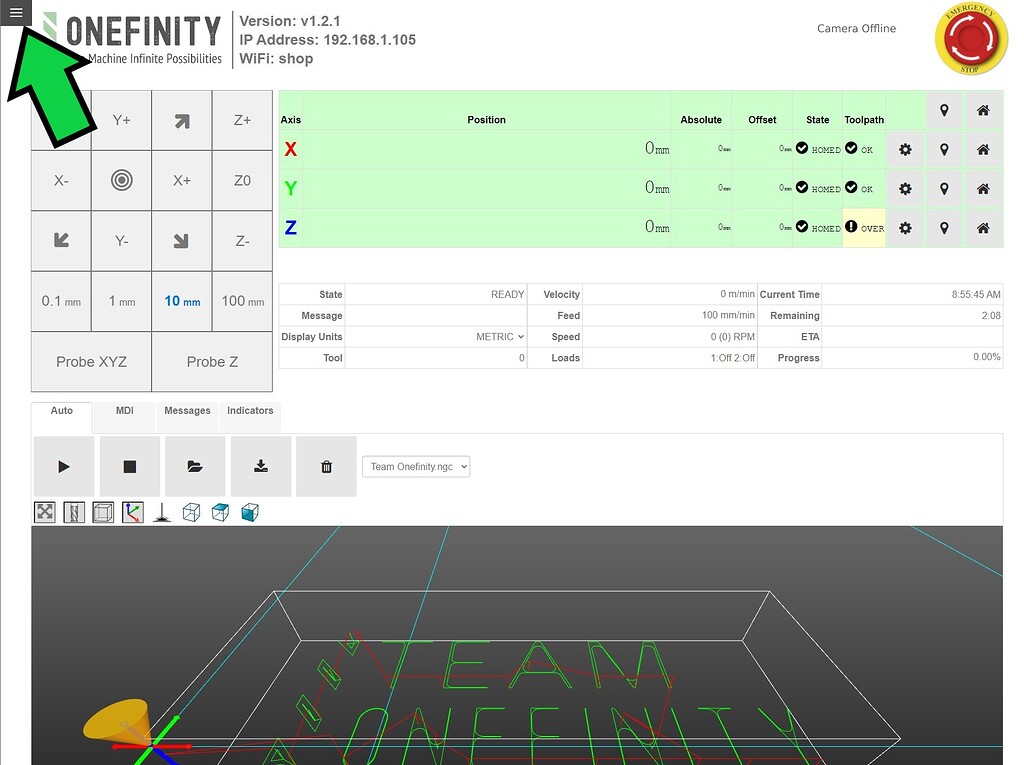Viewport: 1024px width, 765px height.
Task: Jog with the Y- button
Action: [121, 241]
